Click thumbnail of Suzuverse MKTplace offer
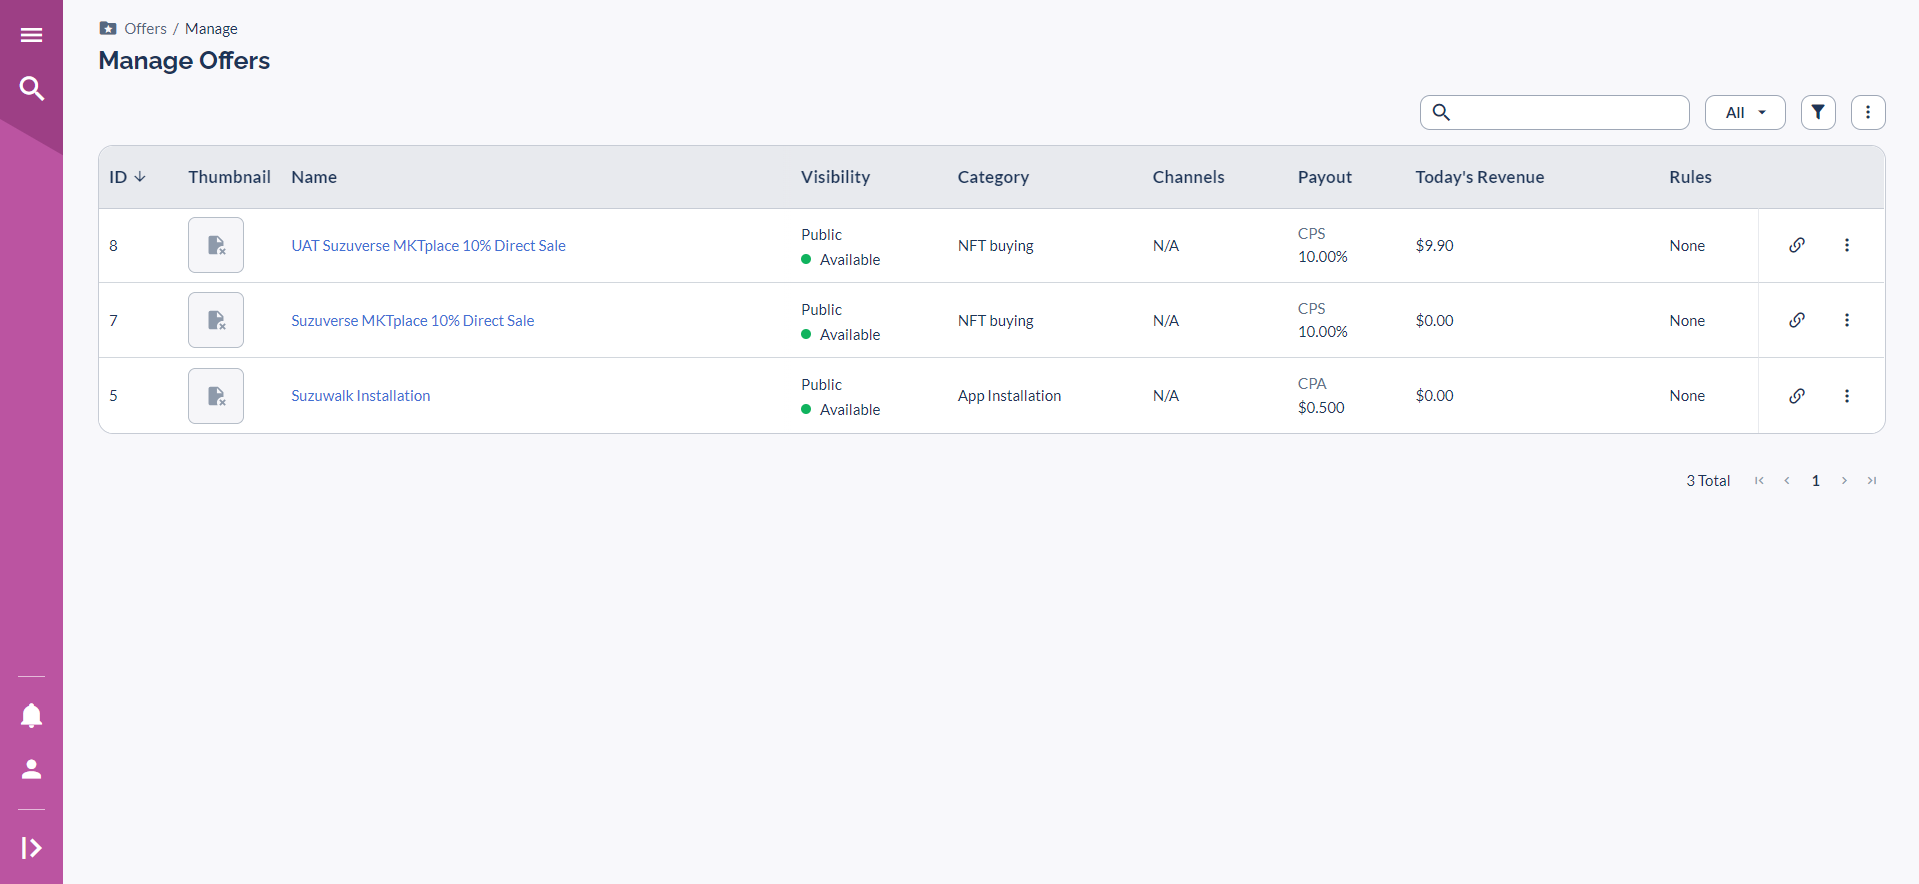Screen dimensions: 1919x884 point(216,320)
